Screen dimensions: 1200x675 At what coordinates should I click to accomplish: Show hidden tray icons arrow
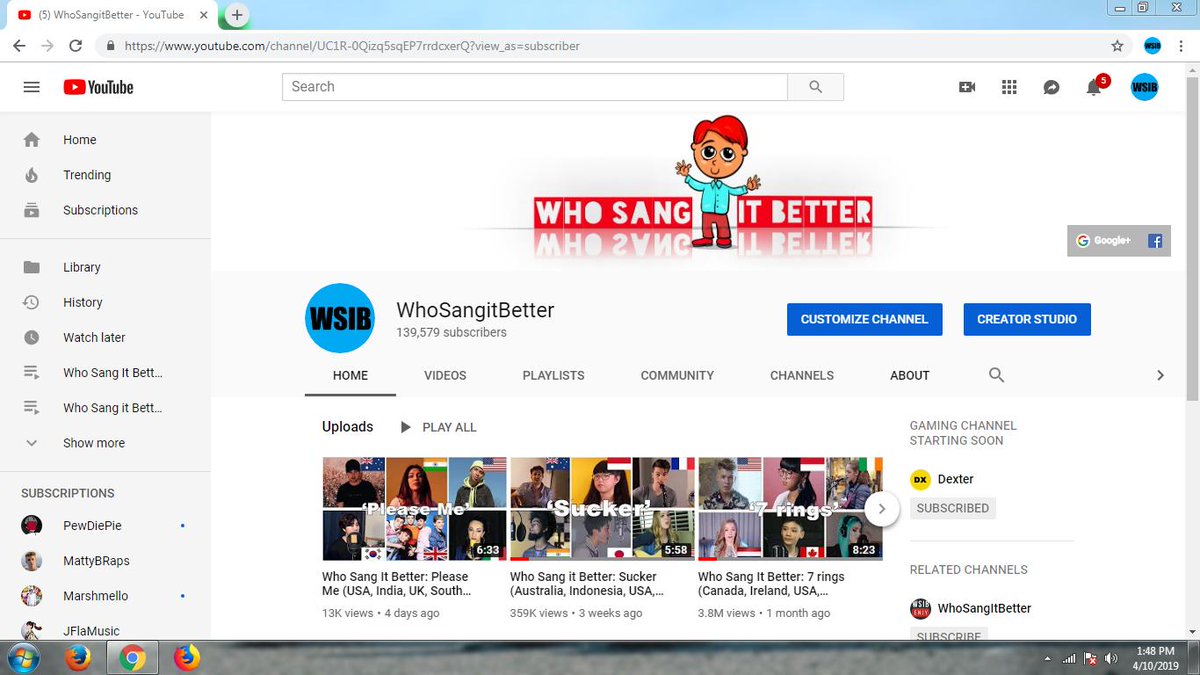(1047, 658)
